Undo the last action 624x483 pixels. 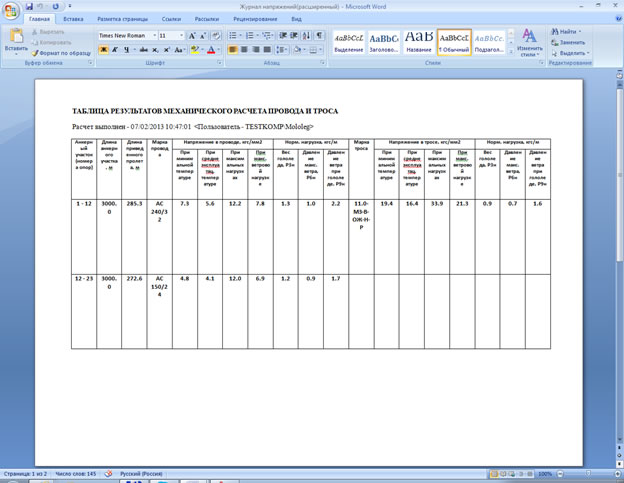40,6
